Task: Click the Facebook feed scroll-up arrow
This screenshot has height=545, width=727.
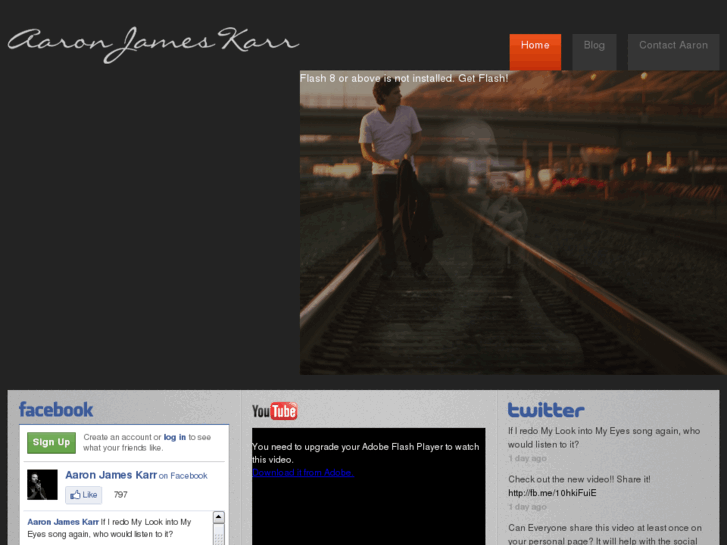Action: click(218, 517)
